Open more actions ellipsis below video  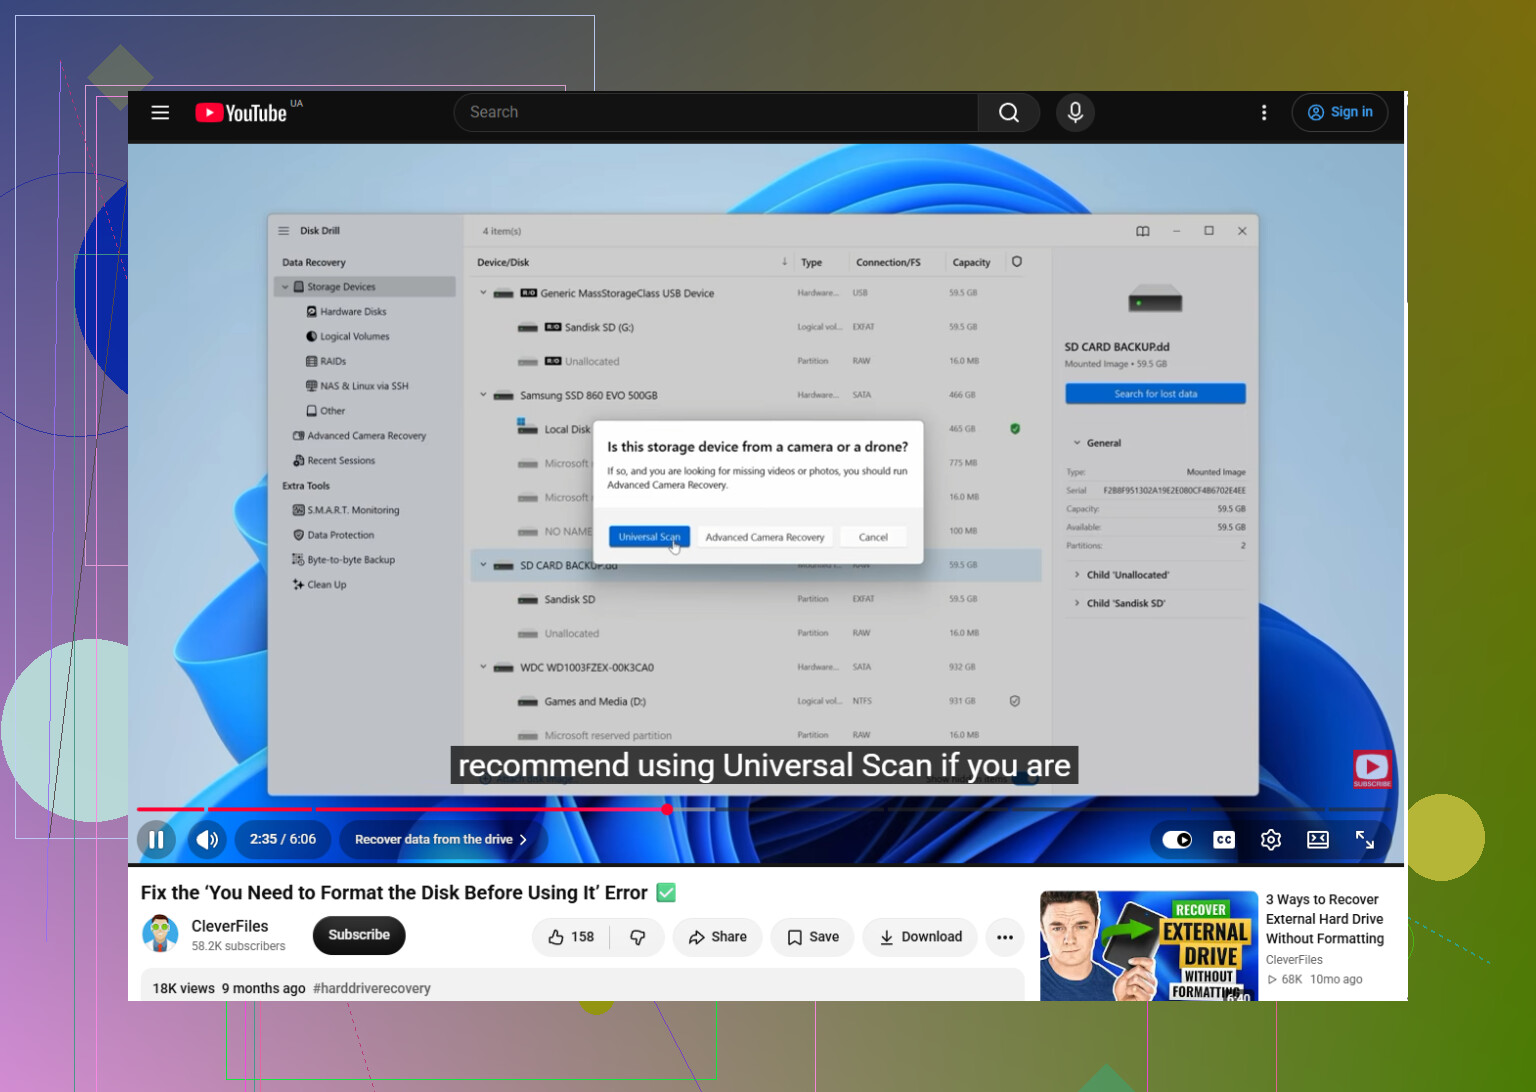[1005, 937]
